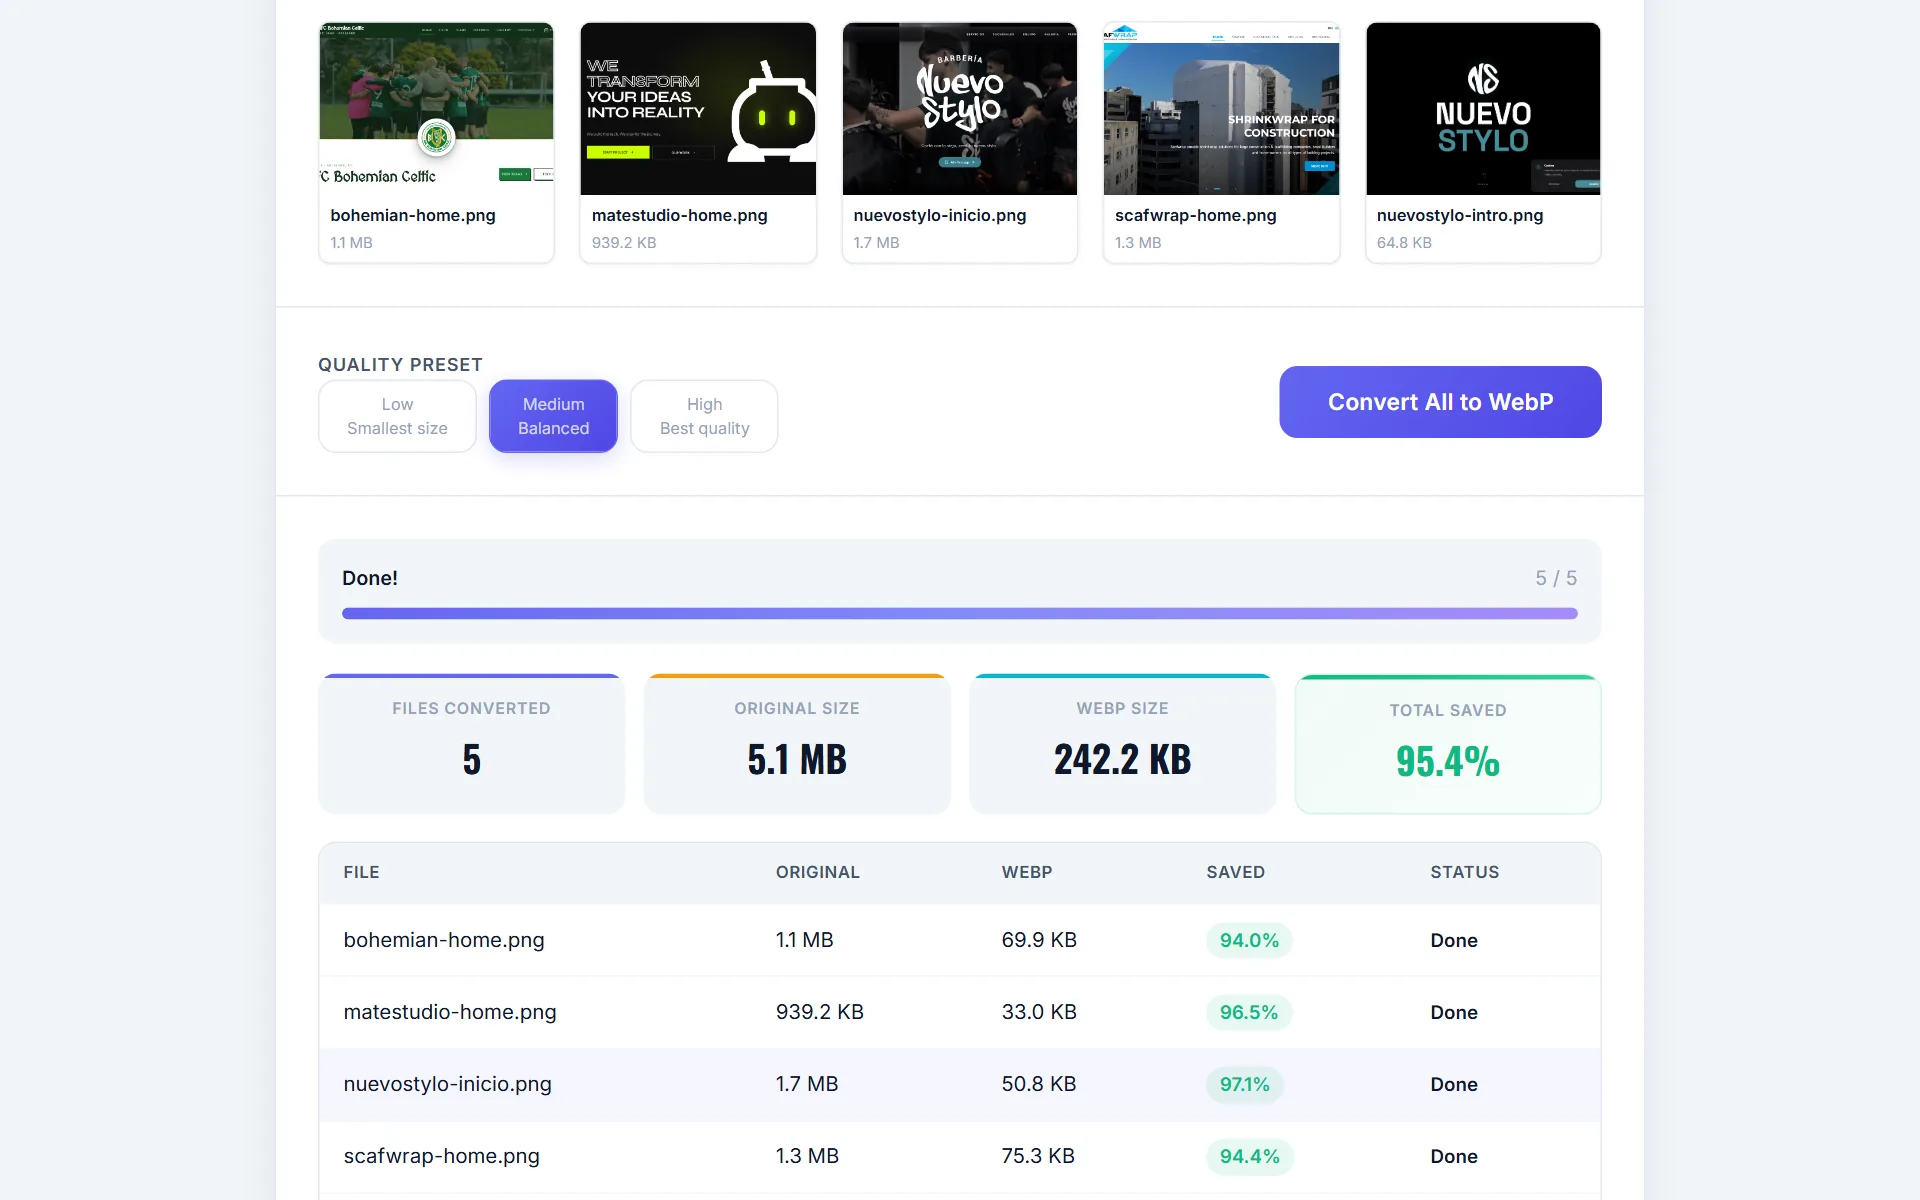The image size is (1920, 1200).
Task: Open the bohemian-home.png thumbnail preview
Action: tap(436, 109)
